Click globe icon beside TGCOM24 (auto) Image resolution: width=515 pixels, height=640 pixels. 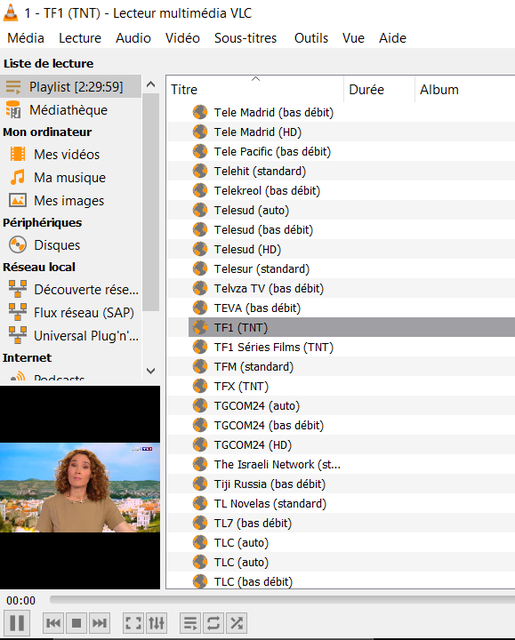pos(200,406)
